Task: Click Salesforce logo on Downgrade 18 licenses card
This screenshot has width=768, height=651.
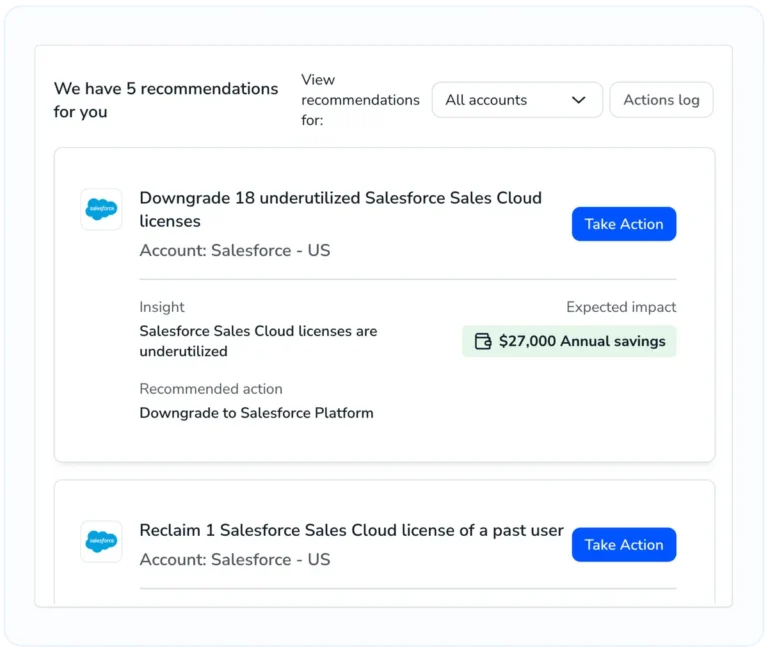Action: pos(101,209)
